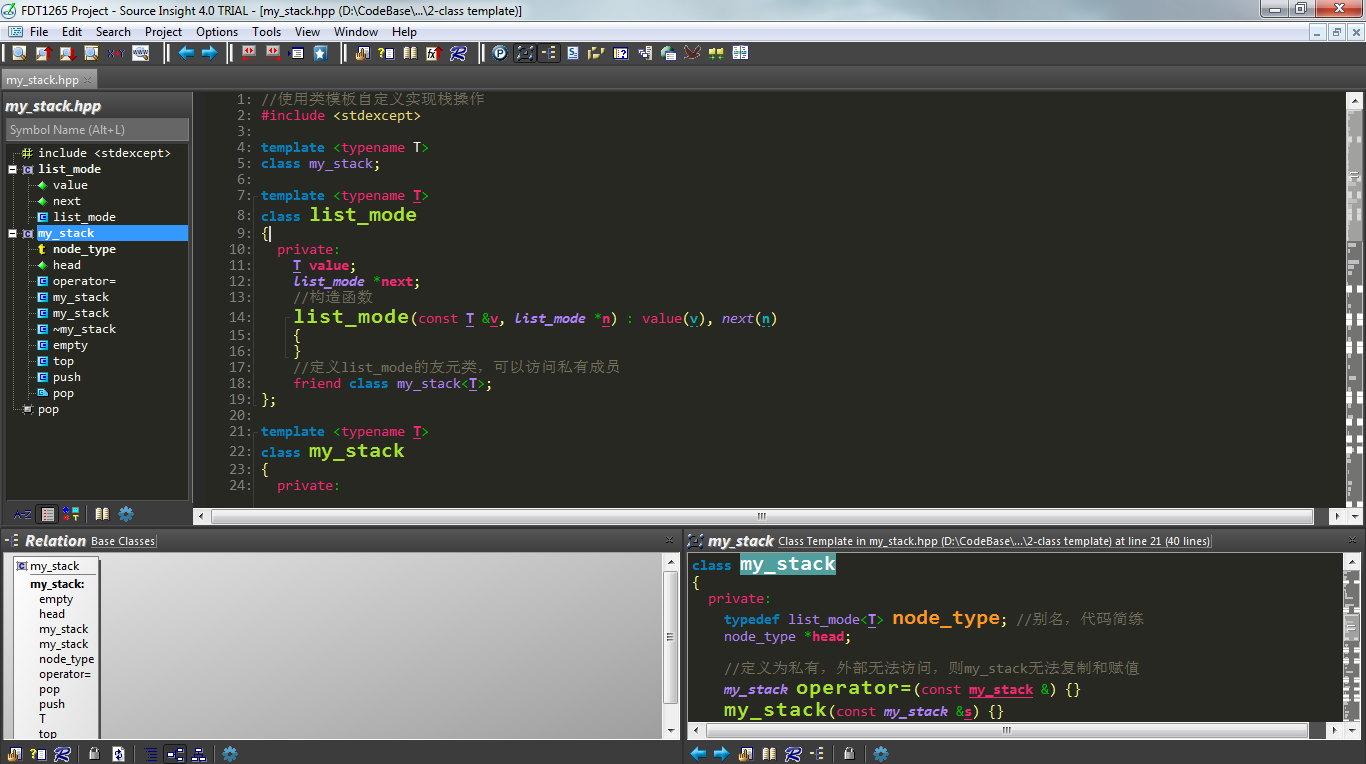The image size is (1366, 764).
Task: Click the bookmark star toolbar icon
Action: click(x=320, y=53)
